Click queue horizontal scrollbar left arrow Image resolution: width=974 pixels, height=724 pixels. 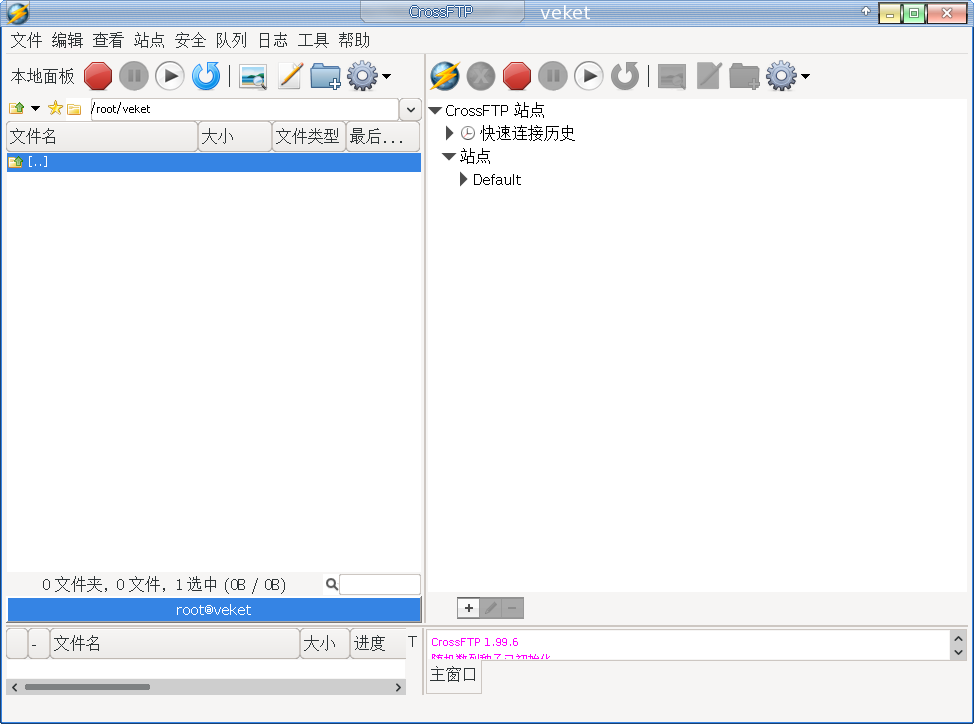pyautogui.click(x=14, y=687)
